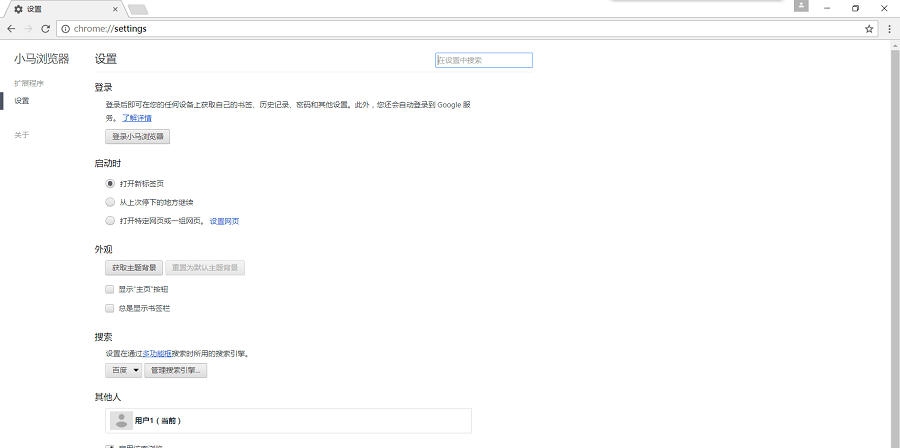Viewport: 900px width, 448px height.
Task: Select 设置 in the left sidebar
Action: click(x=22, y=100)
